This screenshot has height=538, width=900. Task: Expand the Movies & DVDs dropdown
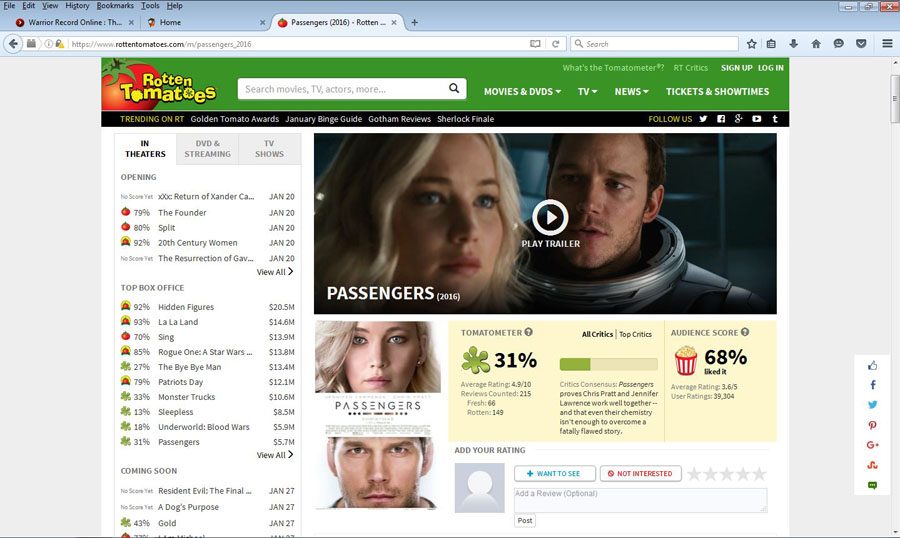522,91
